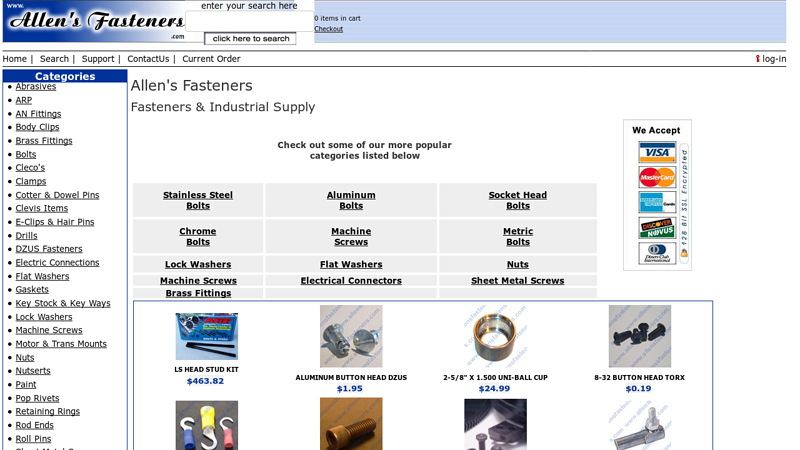
Task: Open Stainless Steel Bolts popular category
Action: point(198,201)
